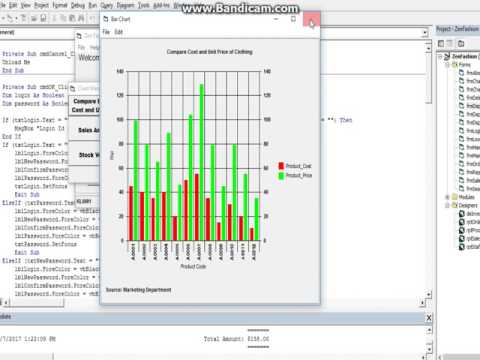This screenshot has height=360, width=480.
Task: Open the procedure dropdown arrow above code
Action: 425,33
